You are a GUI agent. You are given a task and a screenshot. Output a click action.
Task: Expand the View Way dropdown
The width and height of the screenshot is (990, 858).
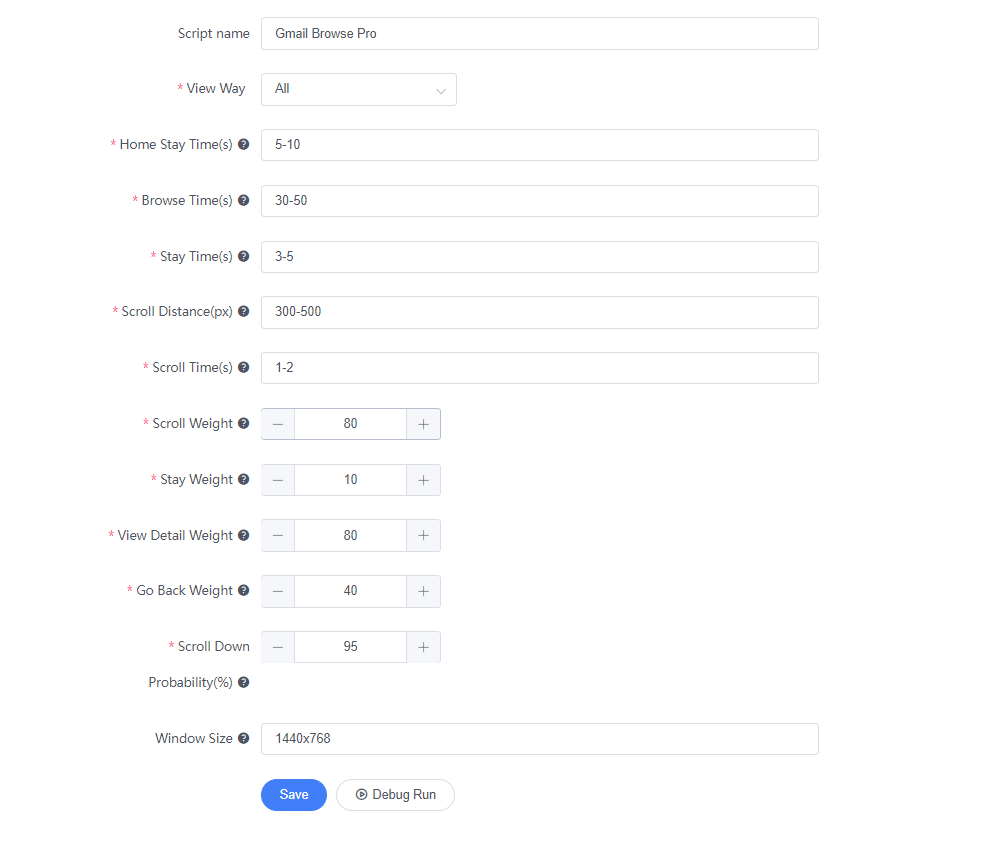359,90
